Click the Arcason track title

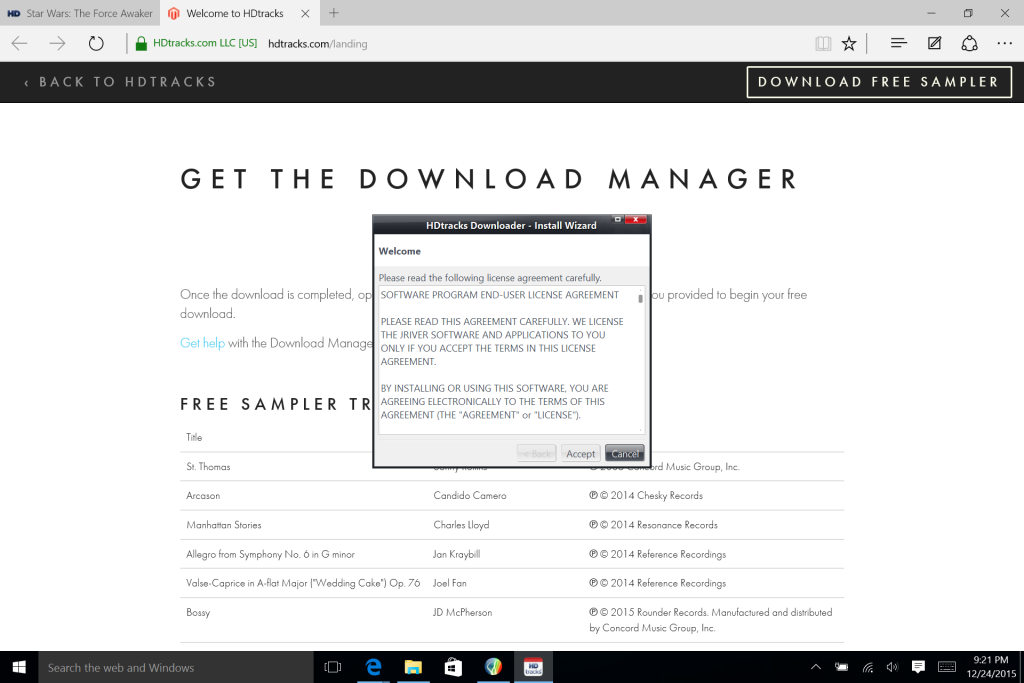(x=203, y=496)
